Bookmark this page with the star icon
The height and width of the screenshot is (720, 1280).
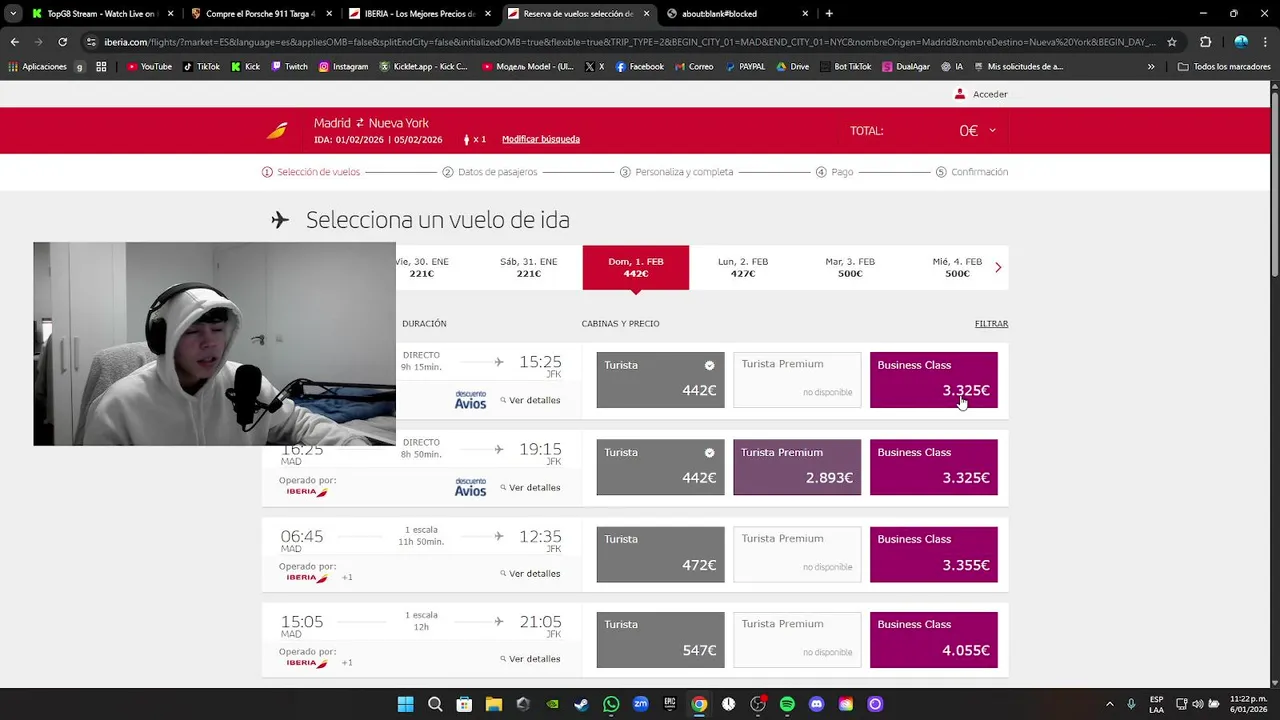[1172, 42]
